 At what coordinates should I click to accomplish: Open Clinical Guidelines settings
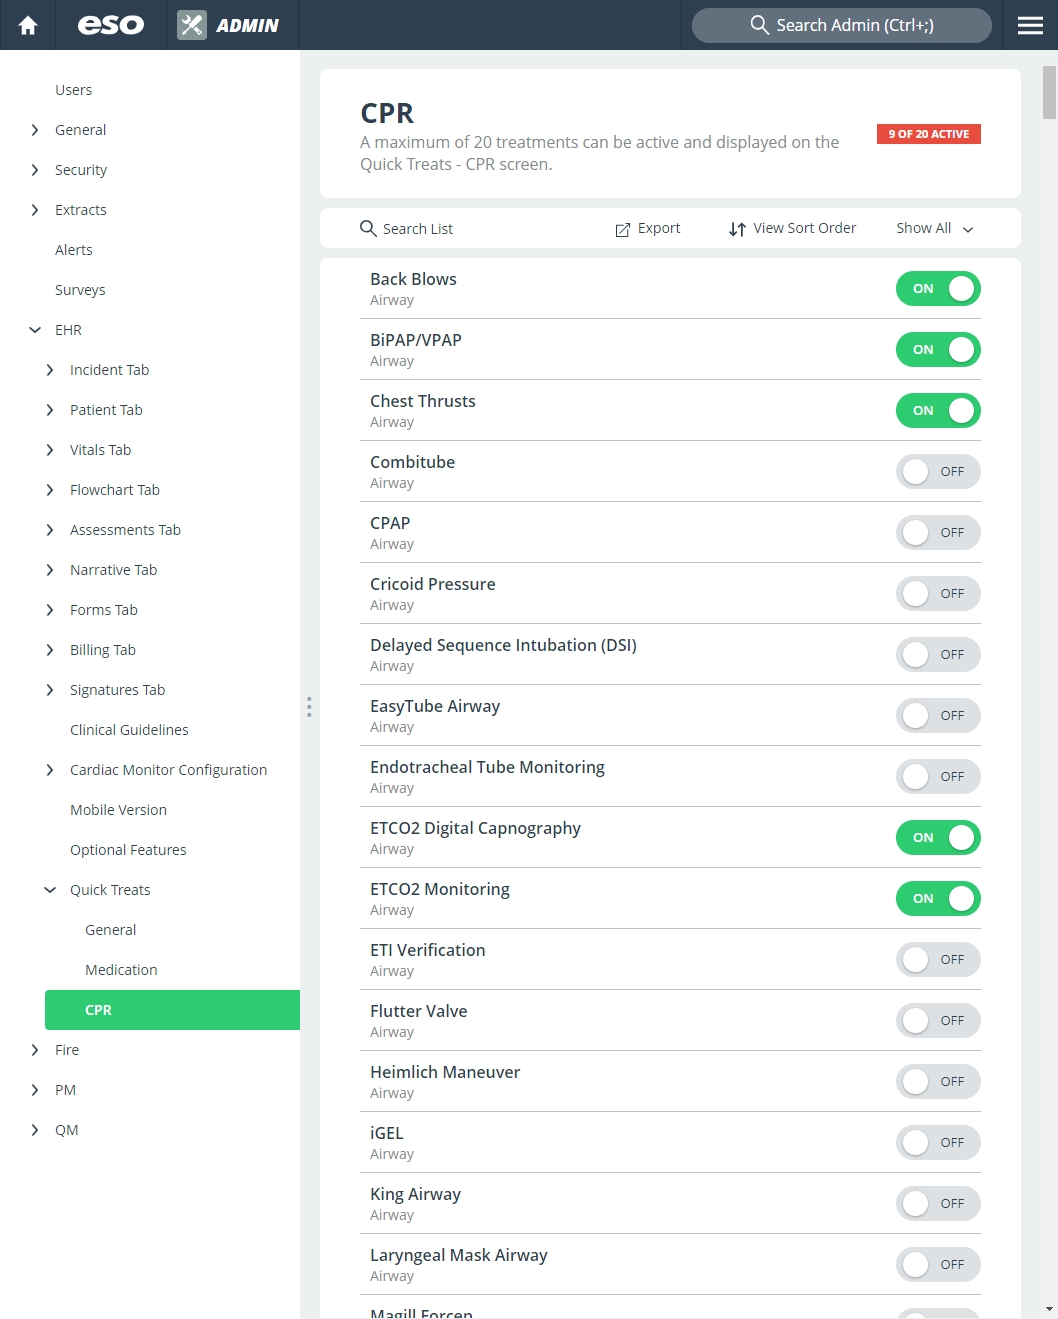(x=129, y=730)
